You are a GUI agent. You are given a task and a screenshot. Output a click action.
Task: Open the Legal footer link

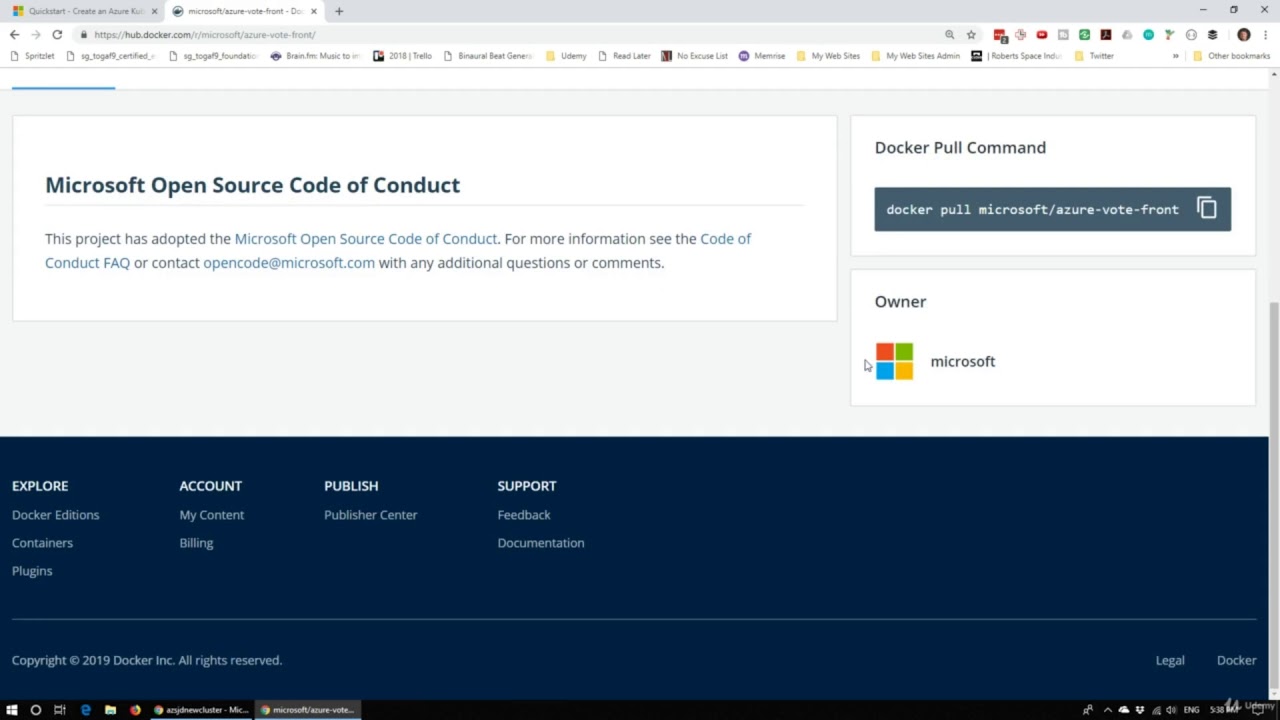pos(1170,660)
